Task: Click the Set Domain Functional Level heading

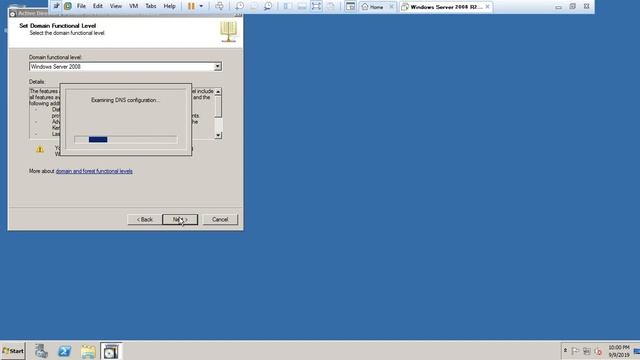Action: pyautogui.click(x=58, y=26)
